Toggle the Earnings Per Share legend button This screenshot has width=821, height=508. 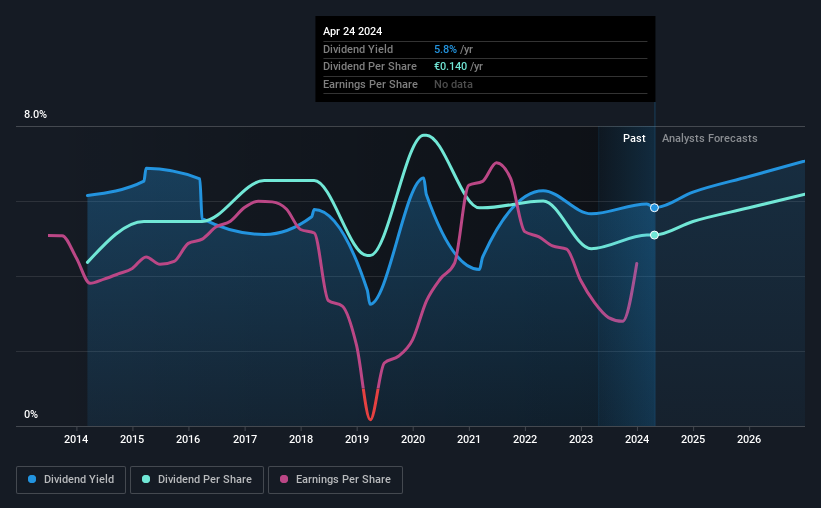335,480
